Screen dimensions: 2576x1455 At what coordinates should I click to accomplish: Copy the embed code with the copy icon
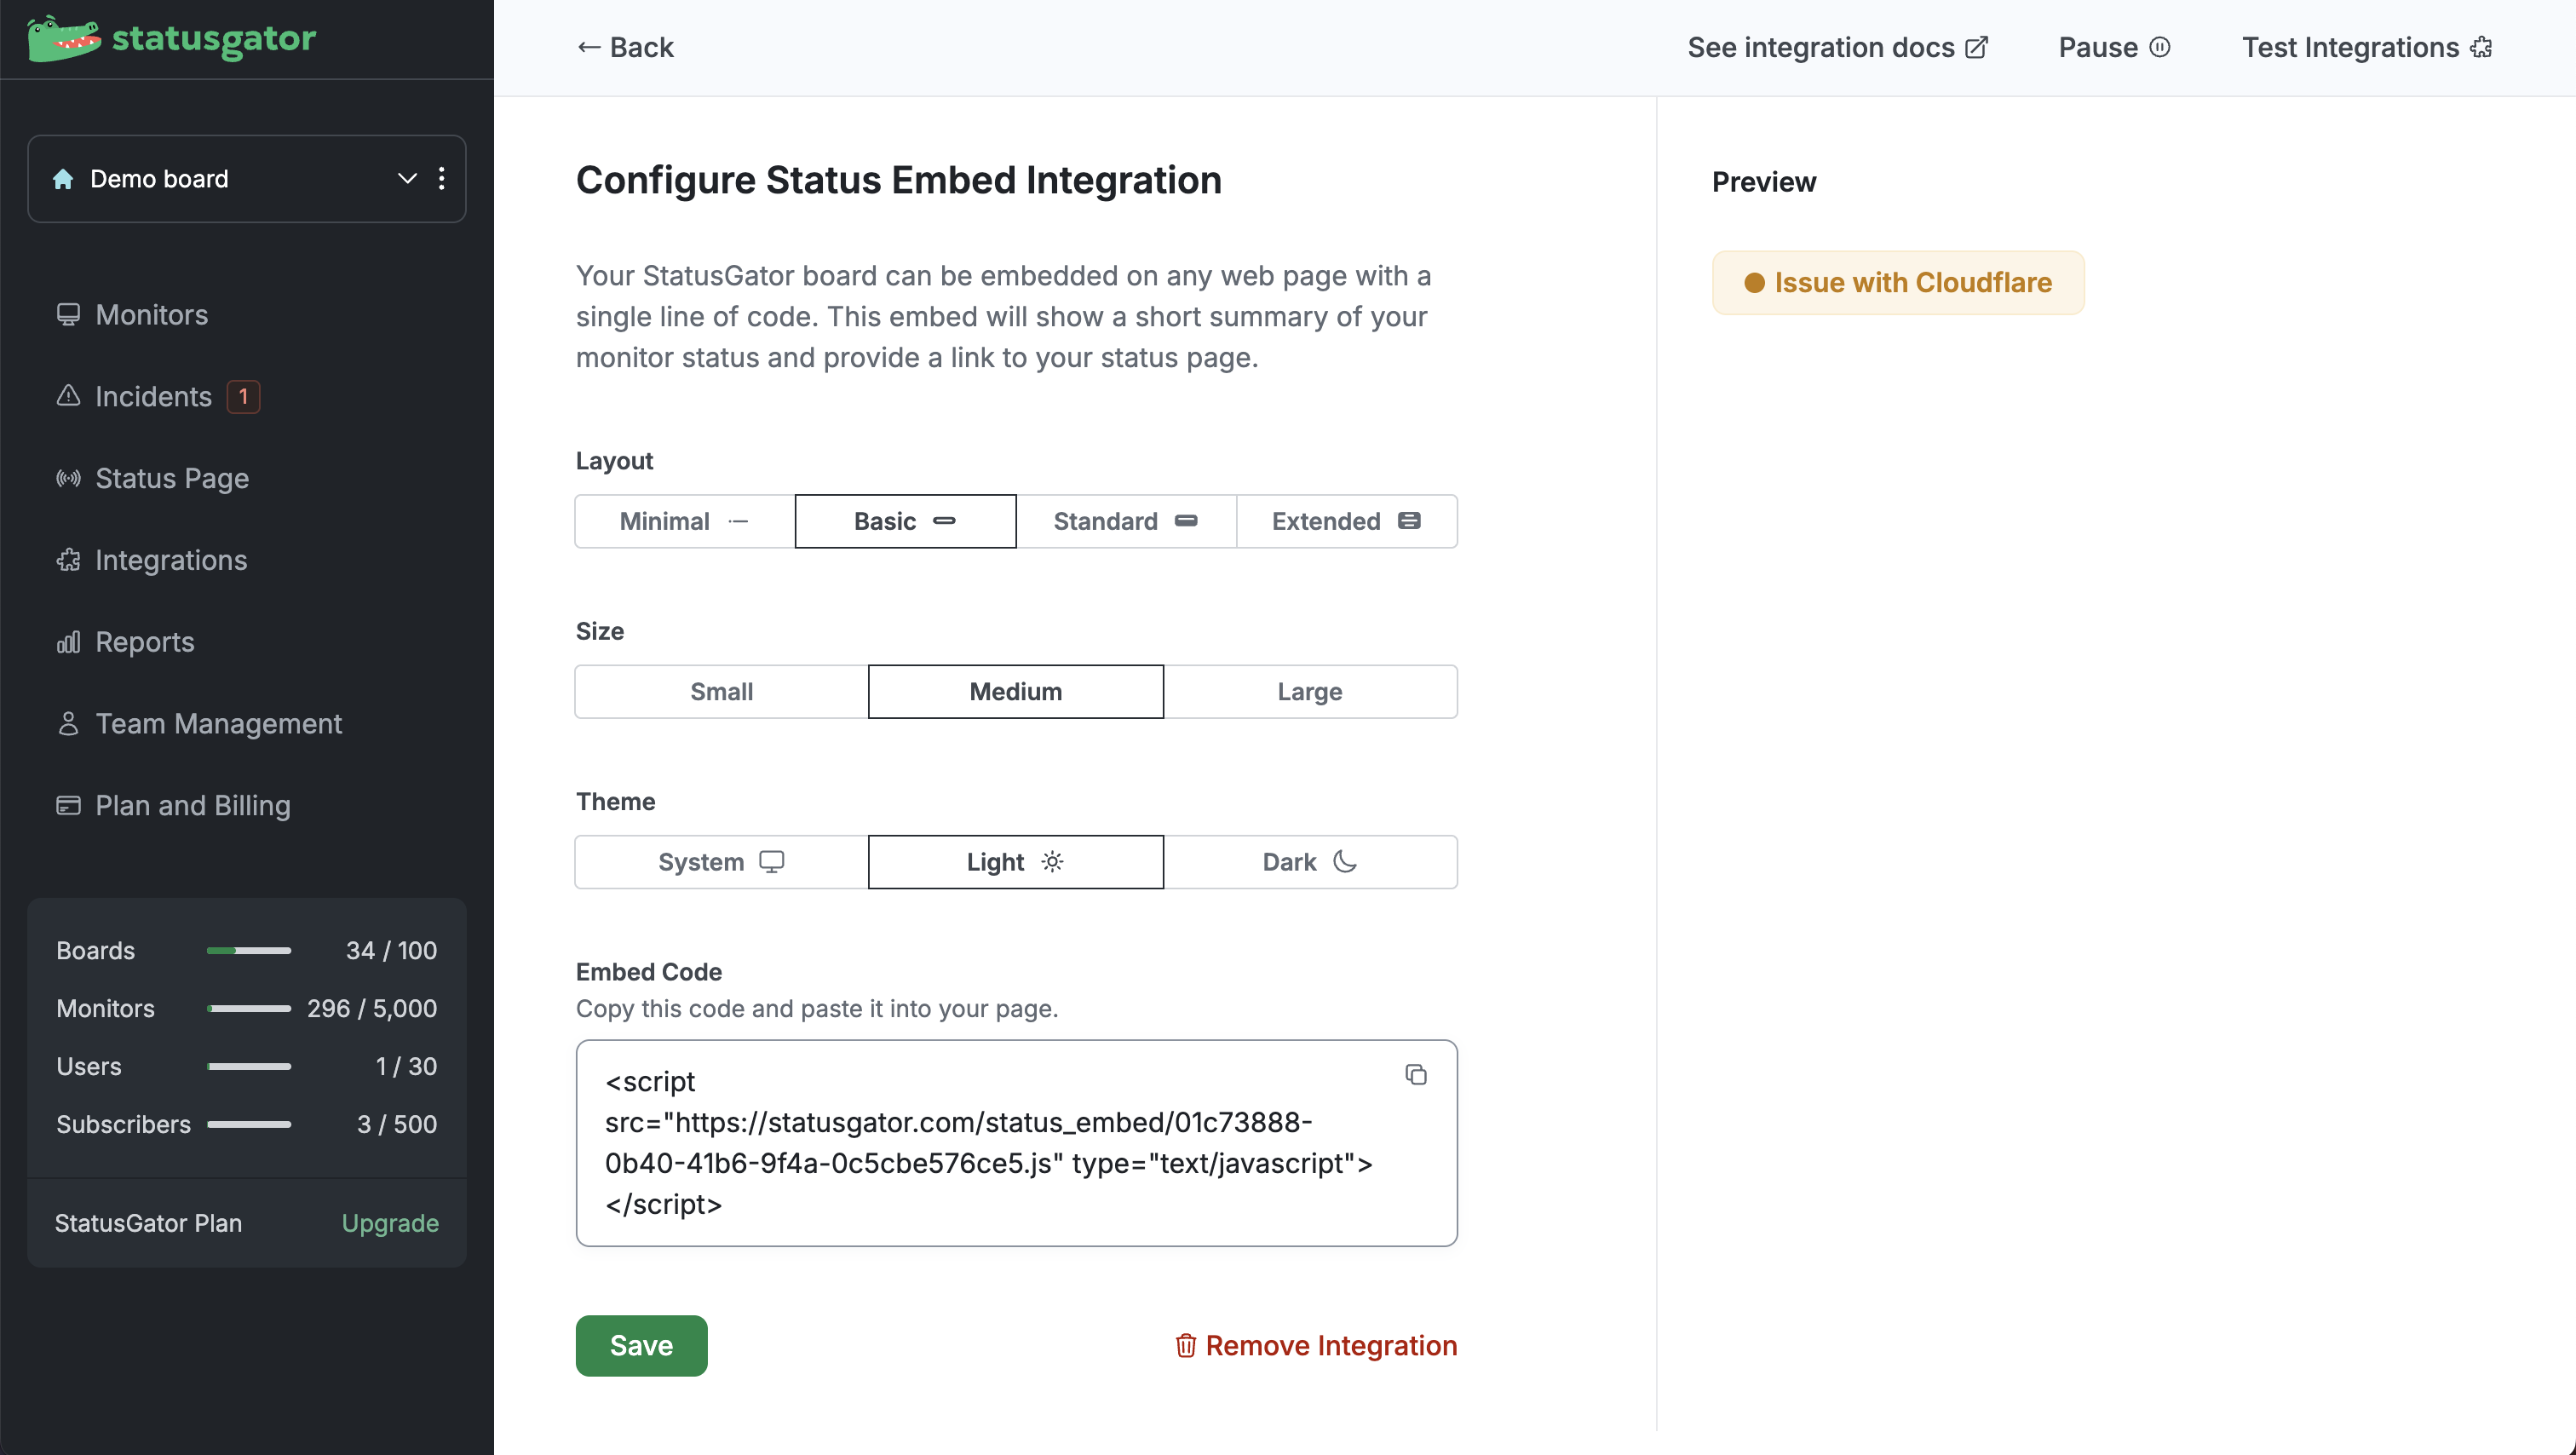[1415, 1075]
